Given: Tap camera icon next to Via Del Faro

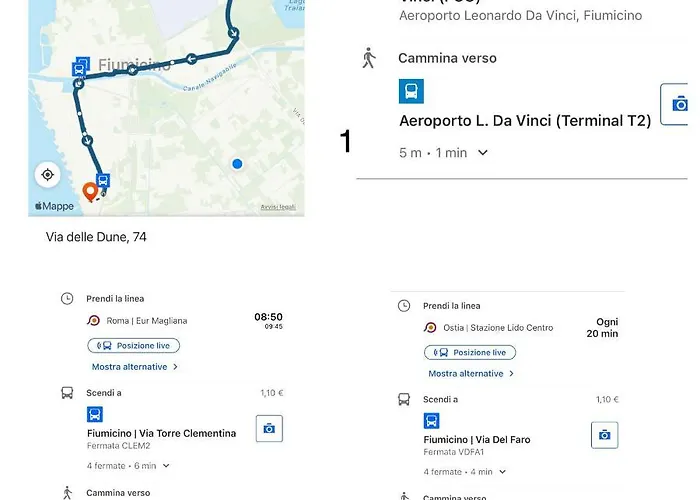Looking at the screenshot, I should (x=604, y=435).
